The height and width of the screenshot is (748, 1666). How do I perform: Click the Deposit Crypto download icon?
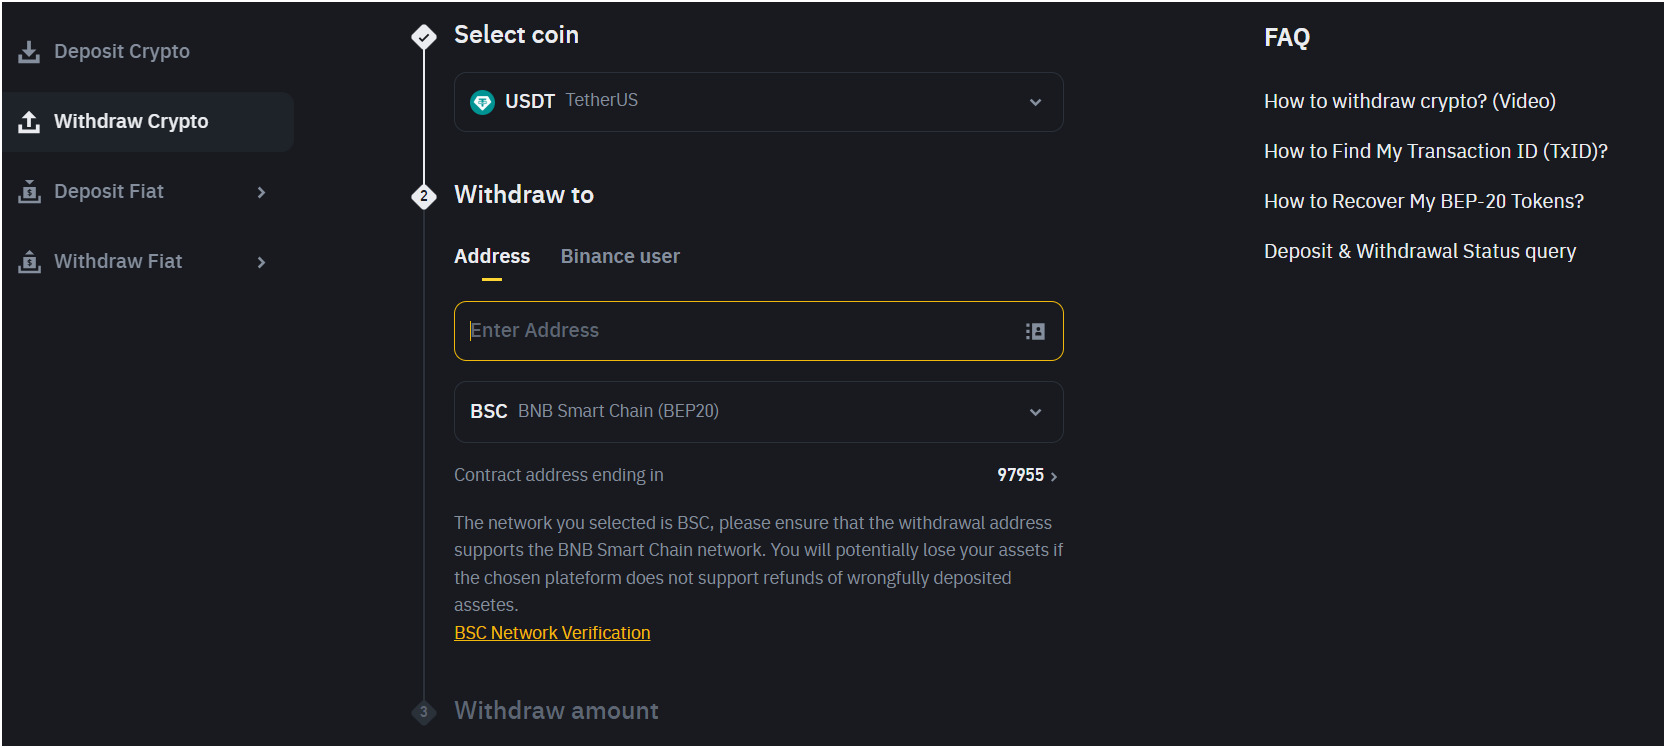coord(29,52)
